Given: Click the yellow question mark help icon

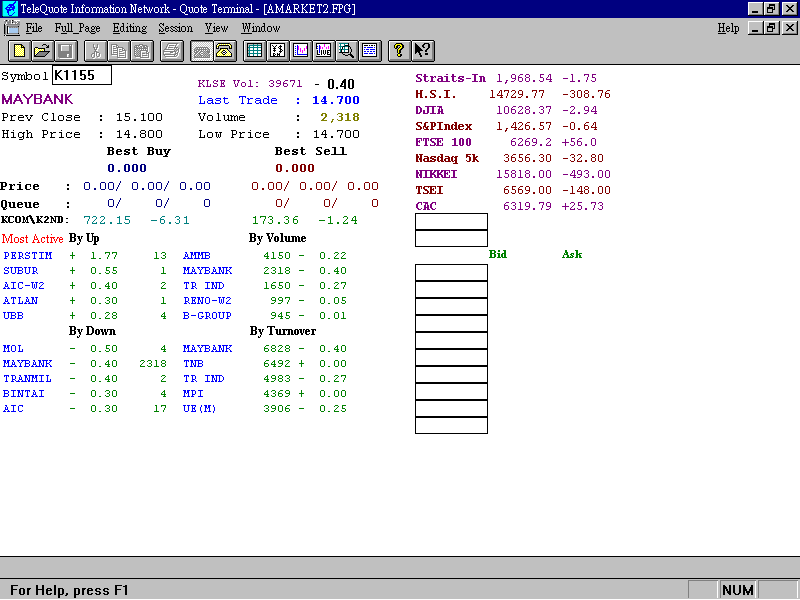Looking at the screenshot, I should coord(399,51).
